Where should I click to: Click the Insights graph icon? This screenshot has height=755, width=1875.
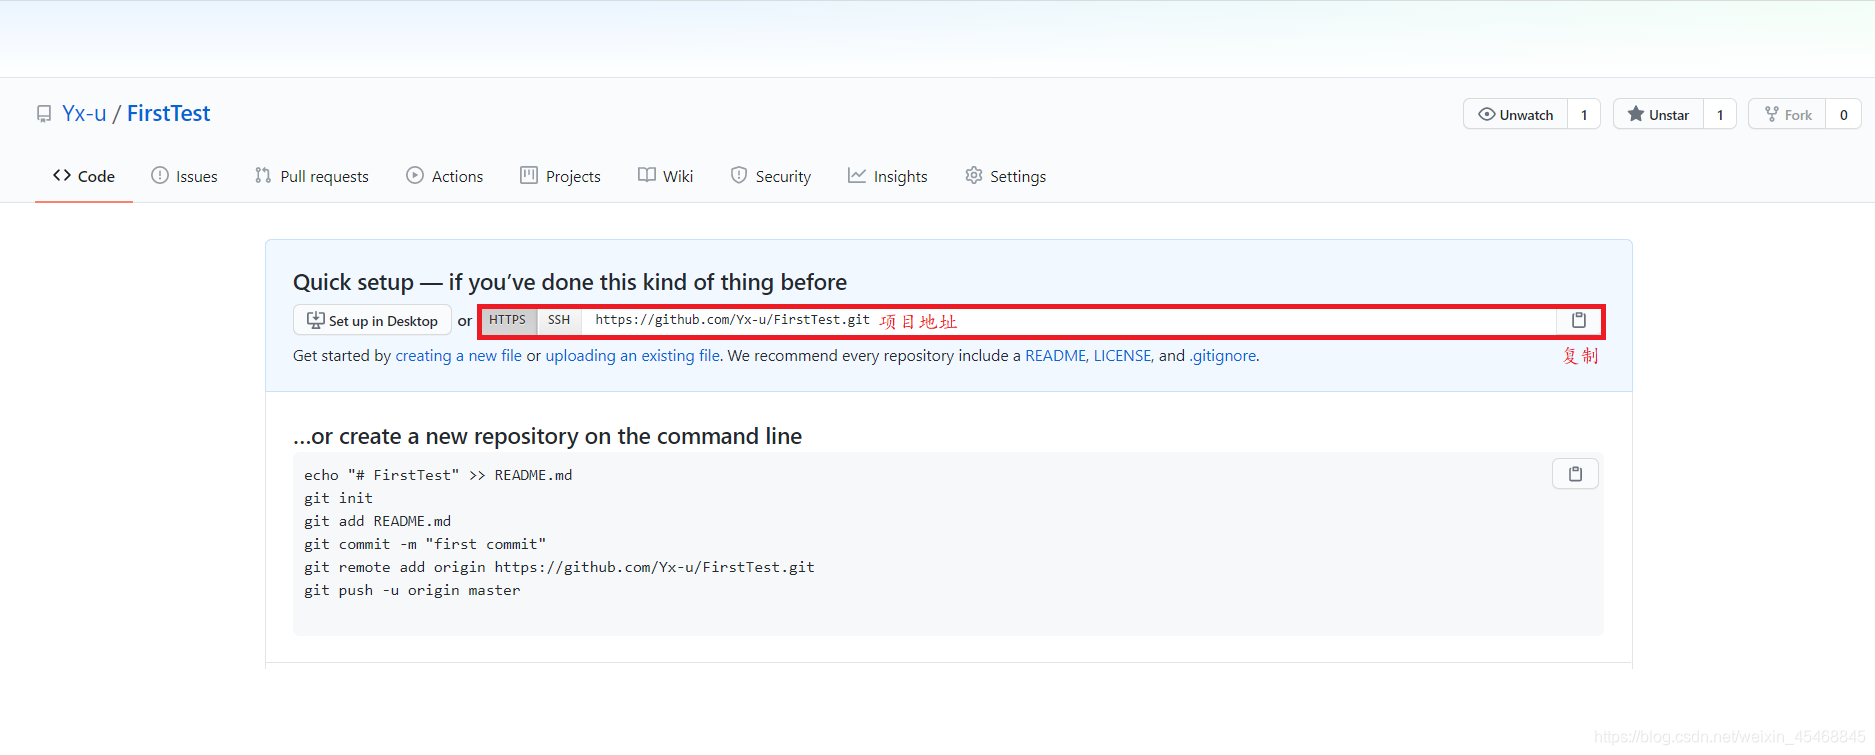pyautogui.click(x=857, y=175)
